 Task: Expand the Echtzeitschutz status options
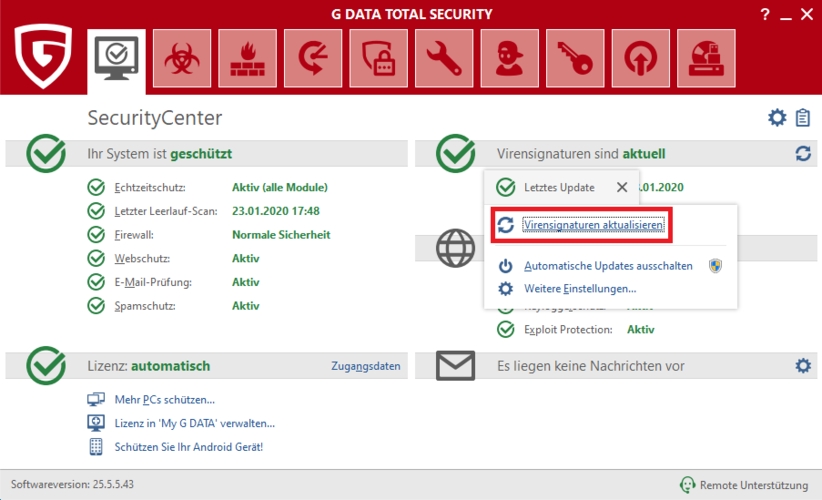(150, 187)
